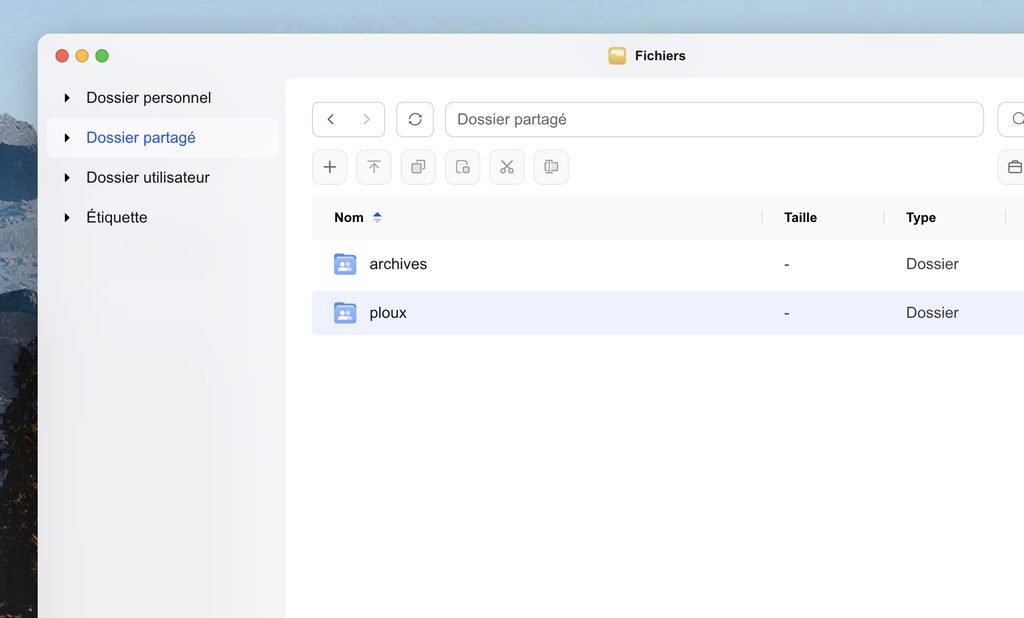Viewport: 1024px width, 618px height.
Task: Maximize window with the green button
Action: (x=102, y=56)
